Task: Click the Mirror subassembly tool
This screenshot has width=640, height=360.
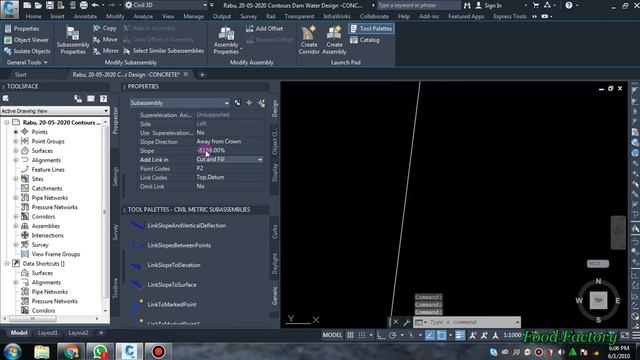Action: [x=106, y=51]
